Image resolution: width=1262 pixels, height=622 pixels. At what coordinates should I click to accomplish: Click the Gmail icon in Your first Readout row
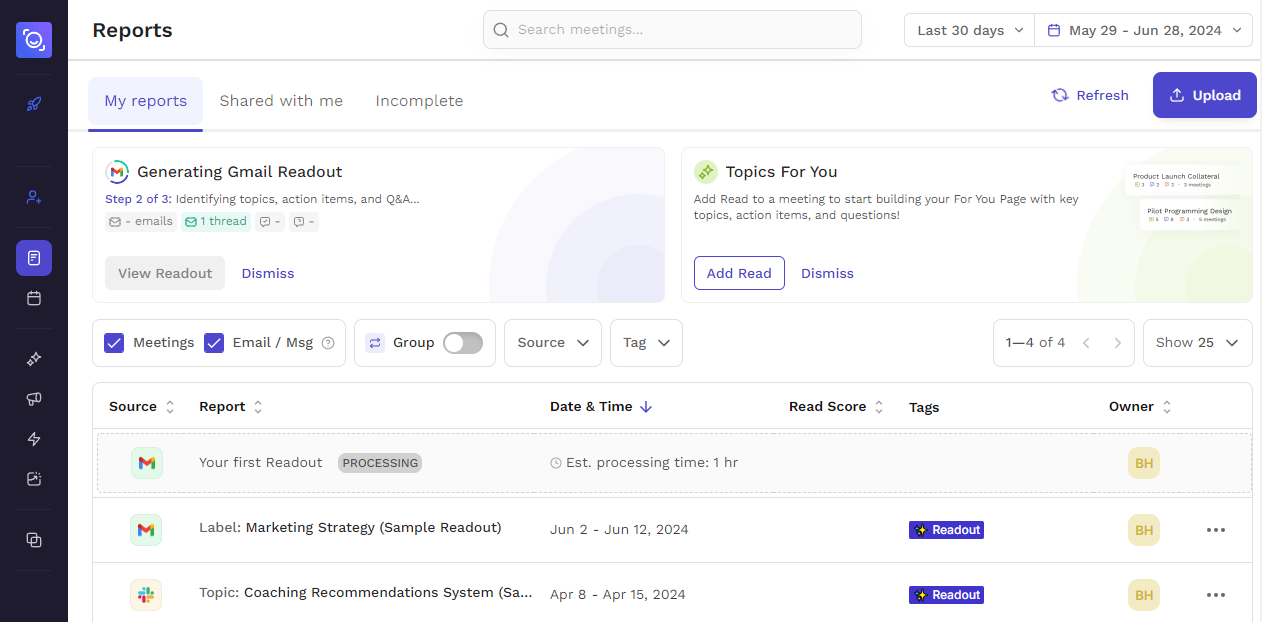(x=146, y=463)
